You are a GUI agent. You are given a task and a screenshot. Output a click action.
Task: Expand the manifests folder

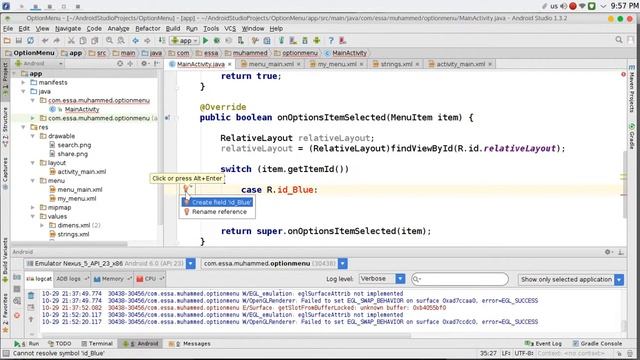pyautogui.click(x=23, y=82)
